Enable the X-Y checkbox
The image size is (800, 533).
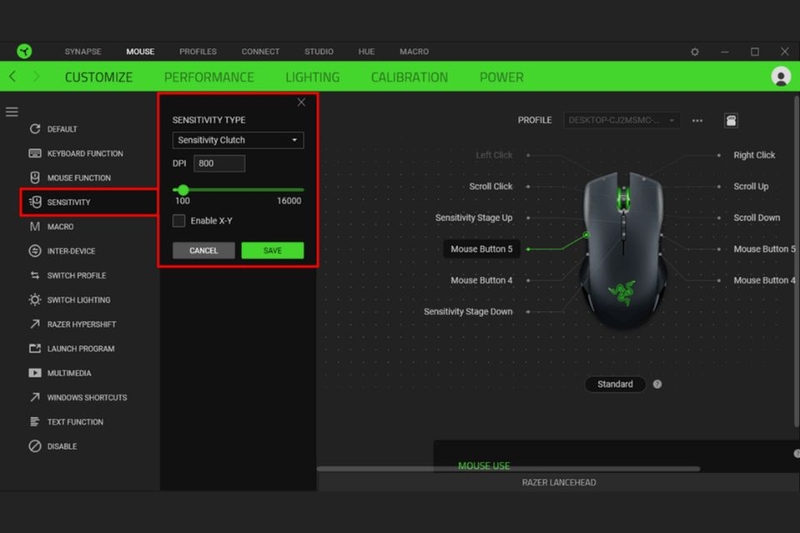click(x=179, y=220)
